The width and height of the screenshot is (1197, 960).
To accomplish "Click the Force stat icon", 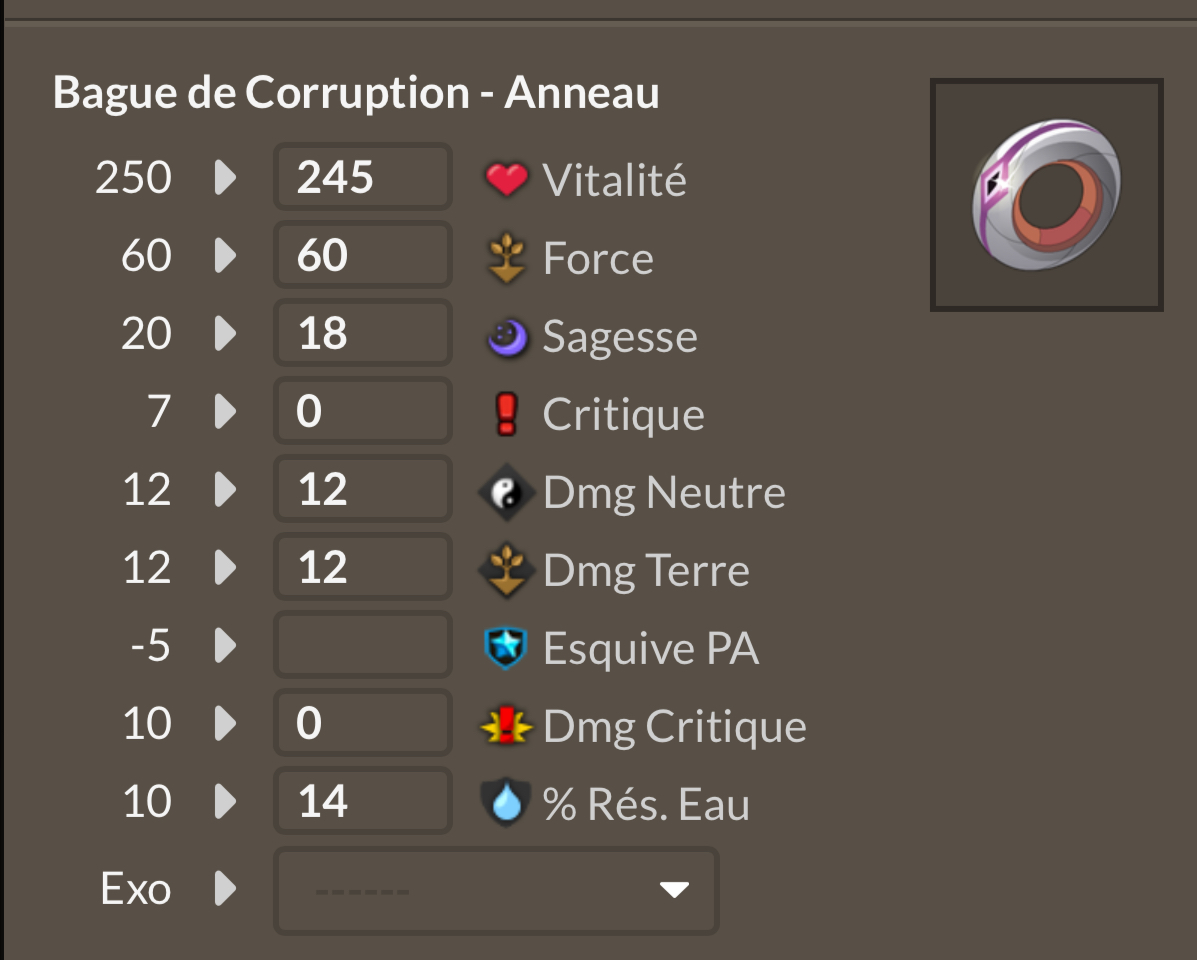I will (x=506, y=258).
